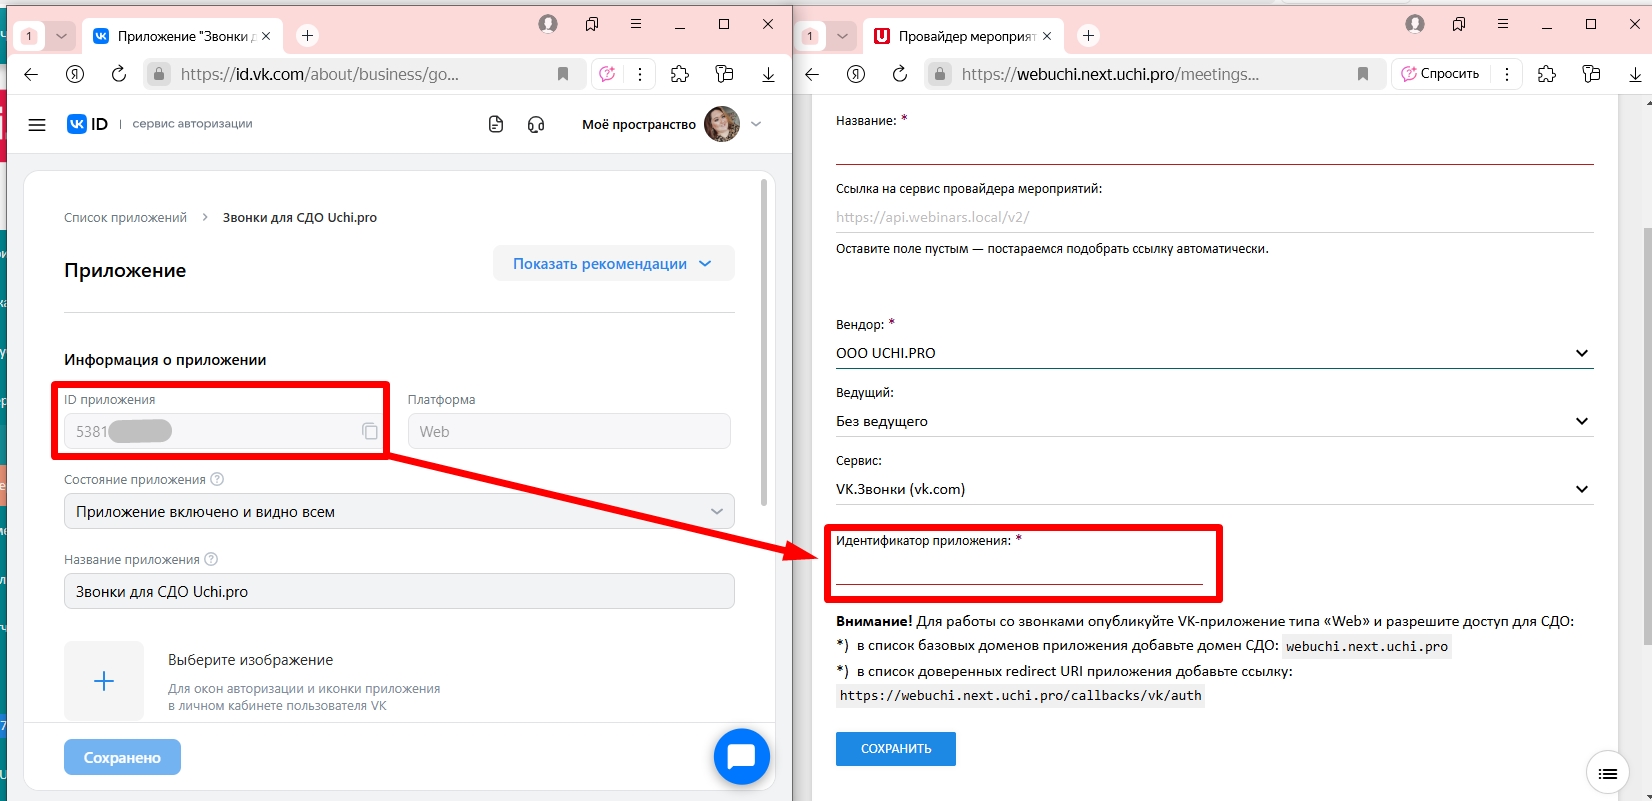Image resolution: width=1652 pixels, height=801 pixels.
Task: Open the Ведущий dropdown
Action: [x=1214, y=421]
